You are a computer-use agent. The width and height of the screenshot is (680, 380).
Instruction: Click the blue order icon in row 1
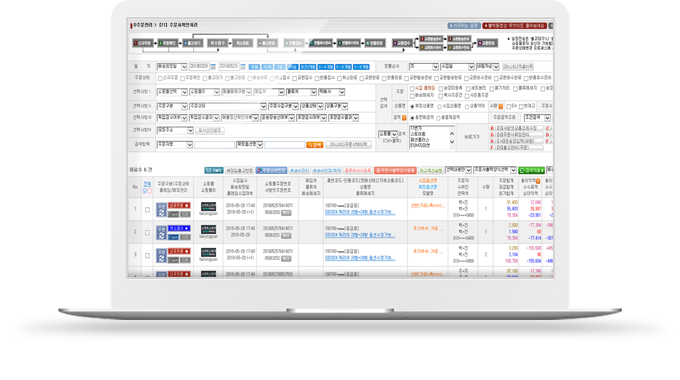pos(161,210)
